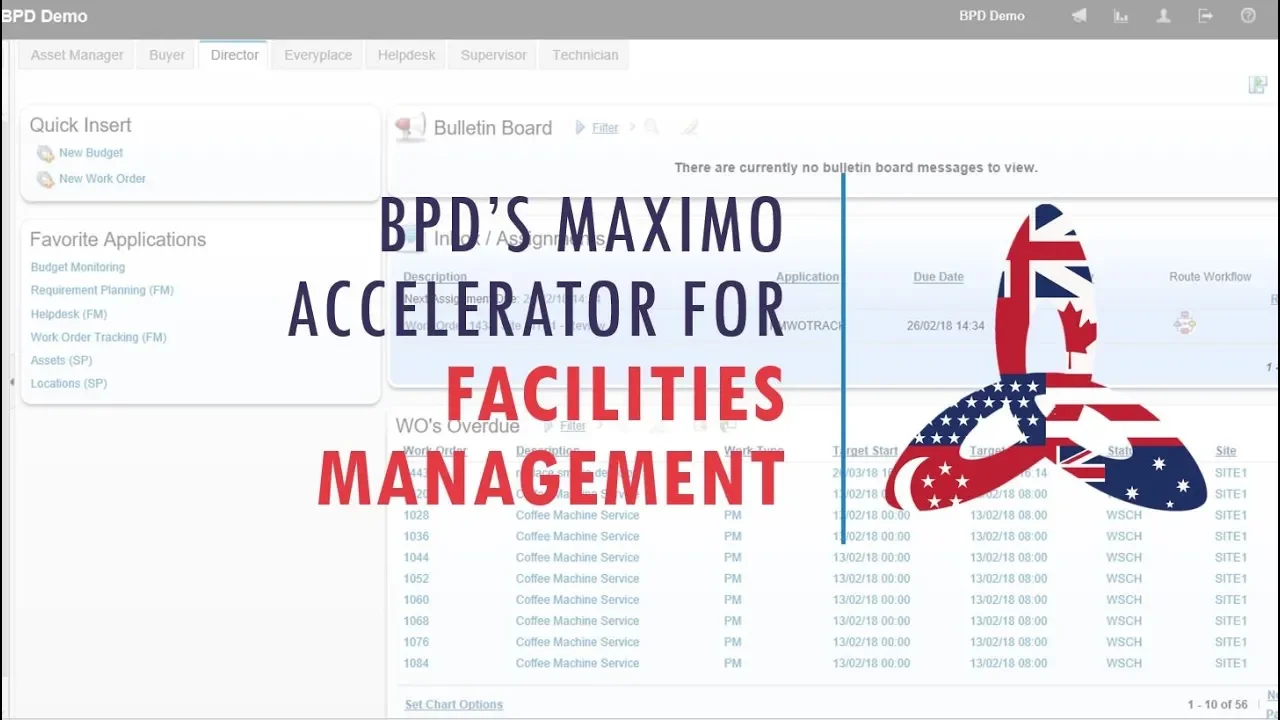Click WSCH status in row 1076
This screenshot has height=720, width=1280.
click(x=1124, y=641)
